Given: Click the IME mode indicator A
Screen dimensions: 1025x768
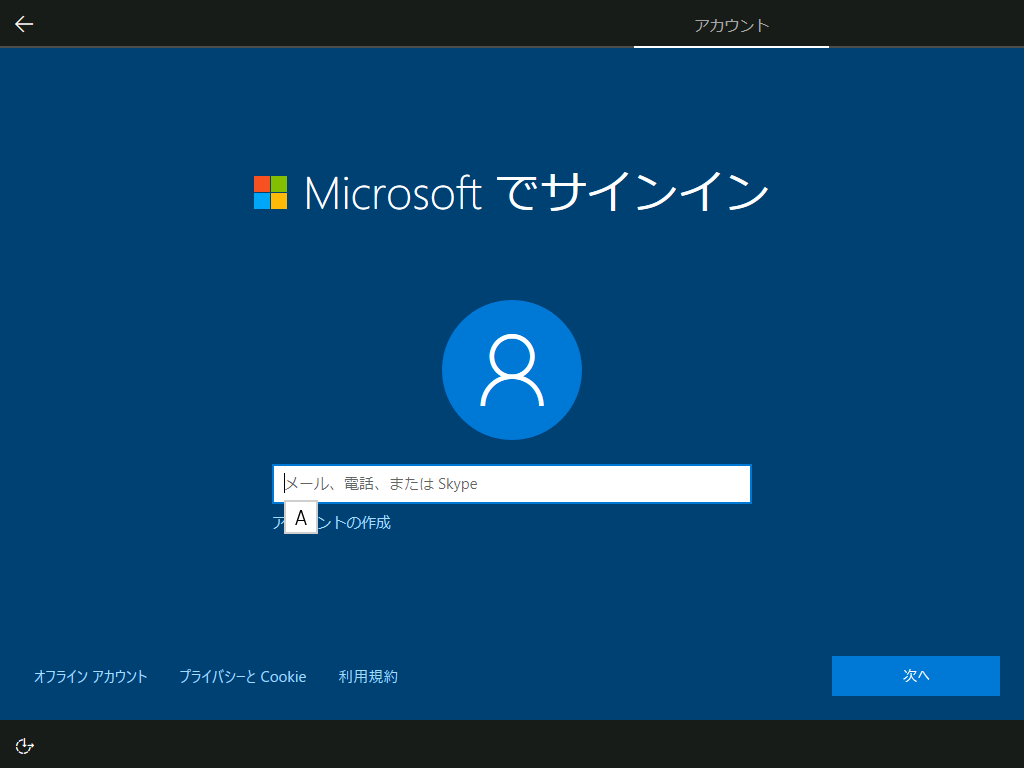Looking at the screenshot, I should point(301,518).
